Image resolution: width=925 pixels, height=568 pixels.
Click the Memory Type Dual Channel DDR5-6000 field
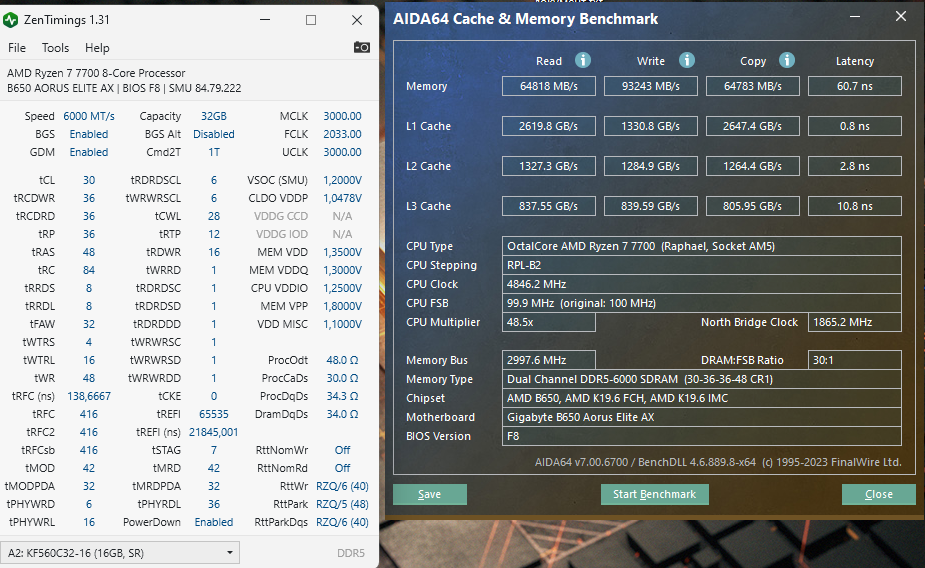701,379
